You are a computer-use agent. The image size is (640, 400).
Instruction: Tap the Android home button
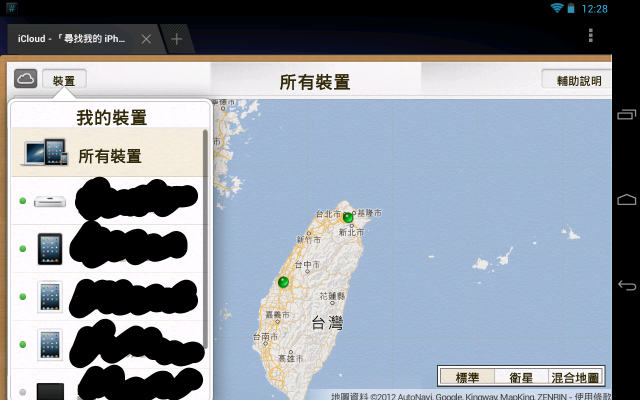(627, 200)
